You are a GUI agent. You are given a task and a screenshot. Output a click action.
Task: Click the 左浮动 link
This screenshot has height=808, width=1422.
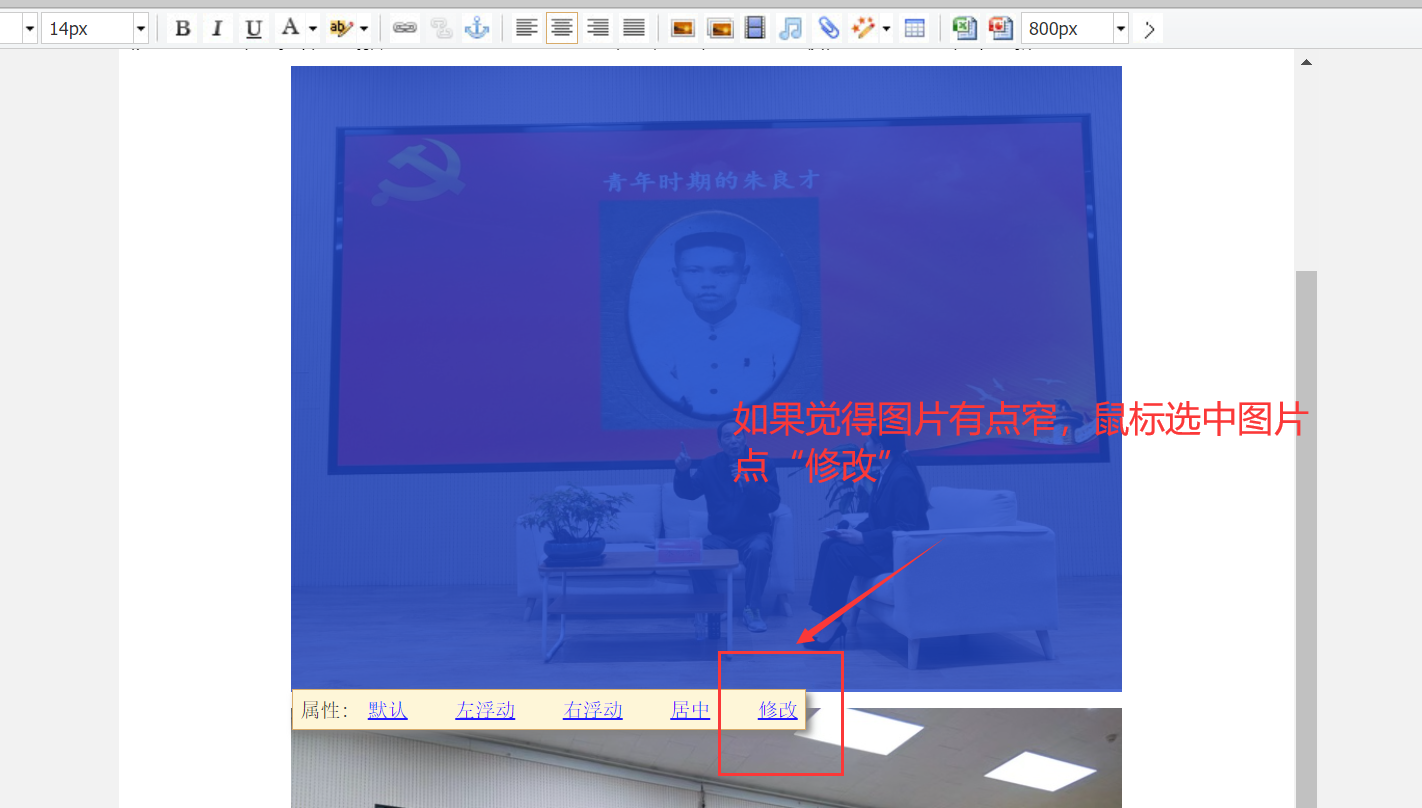[485, 710]
